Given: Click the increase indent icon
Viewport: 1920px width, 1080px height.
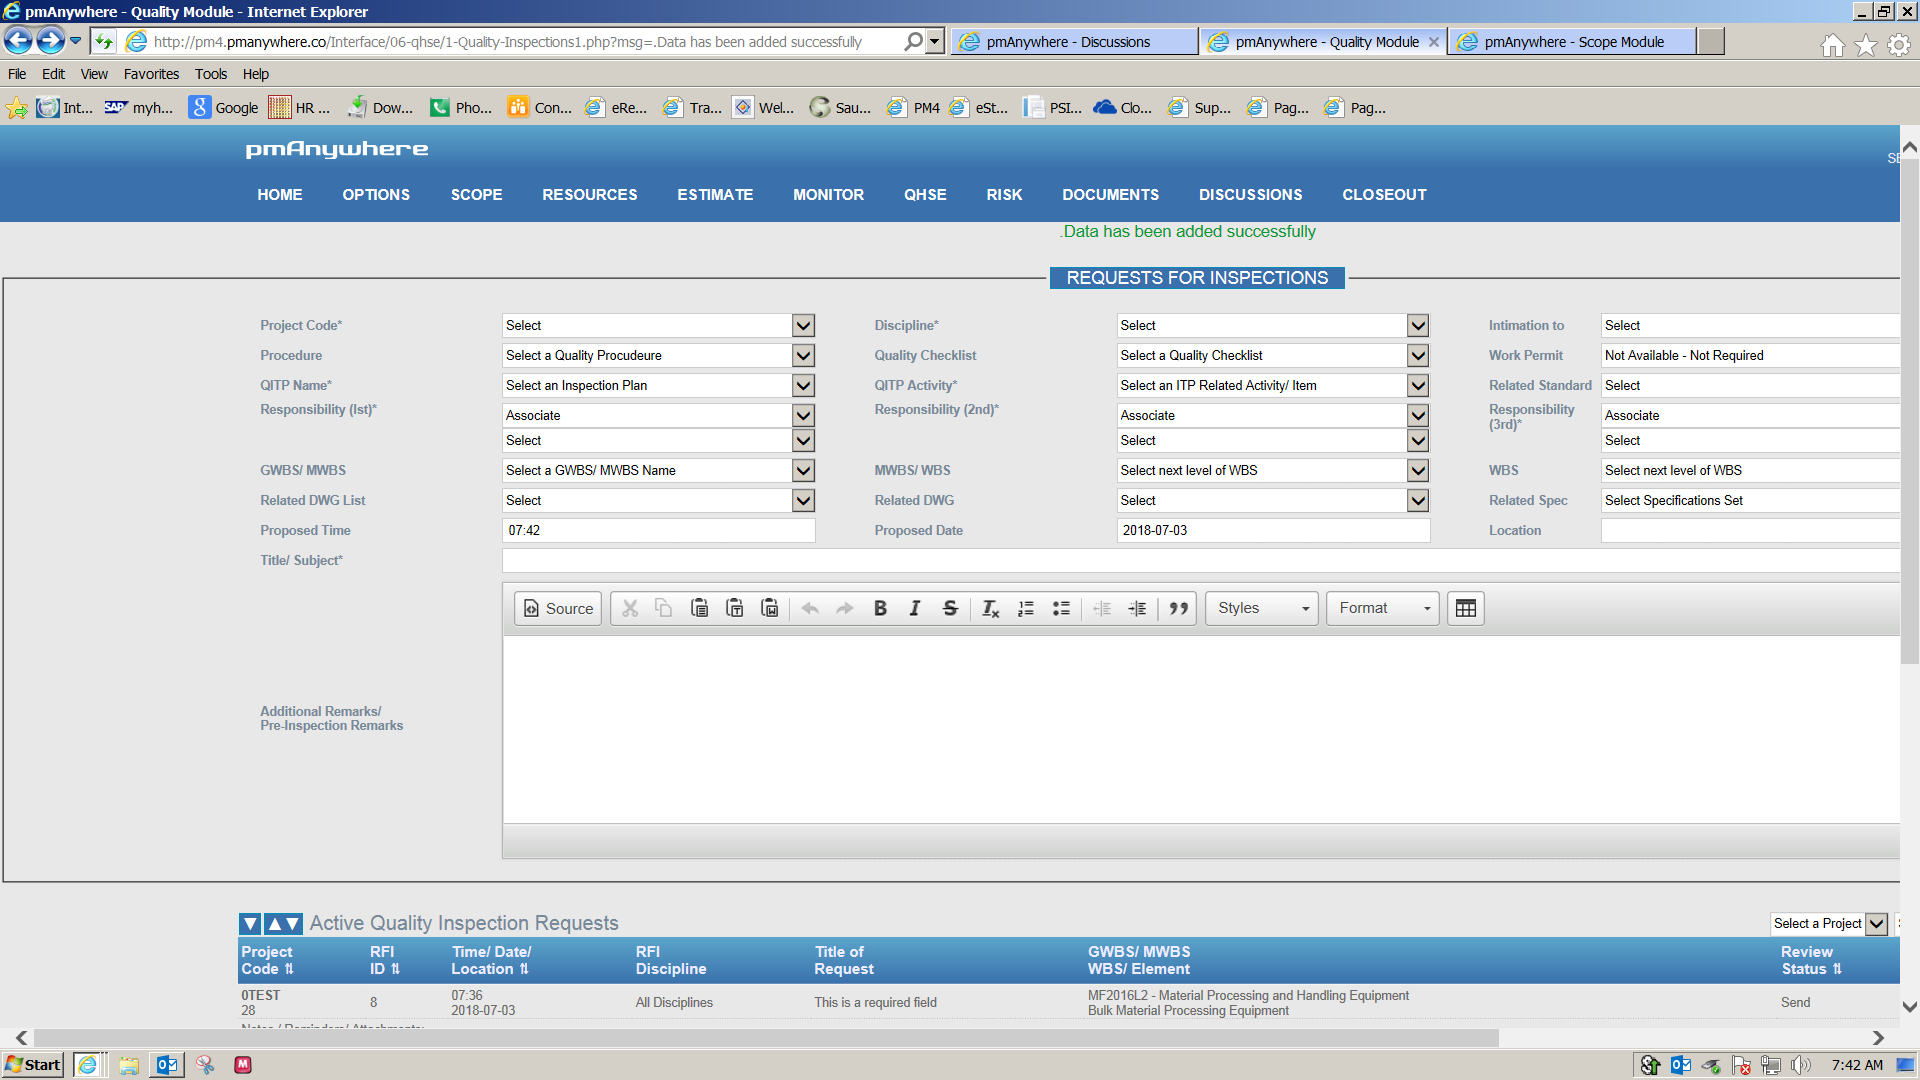Looking at the screenshot, I should [x=1137, y=608].
